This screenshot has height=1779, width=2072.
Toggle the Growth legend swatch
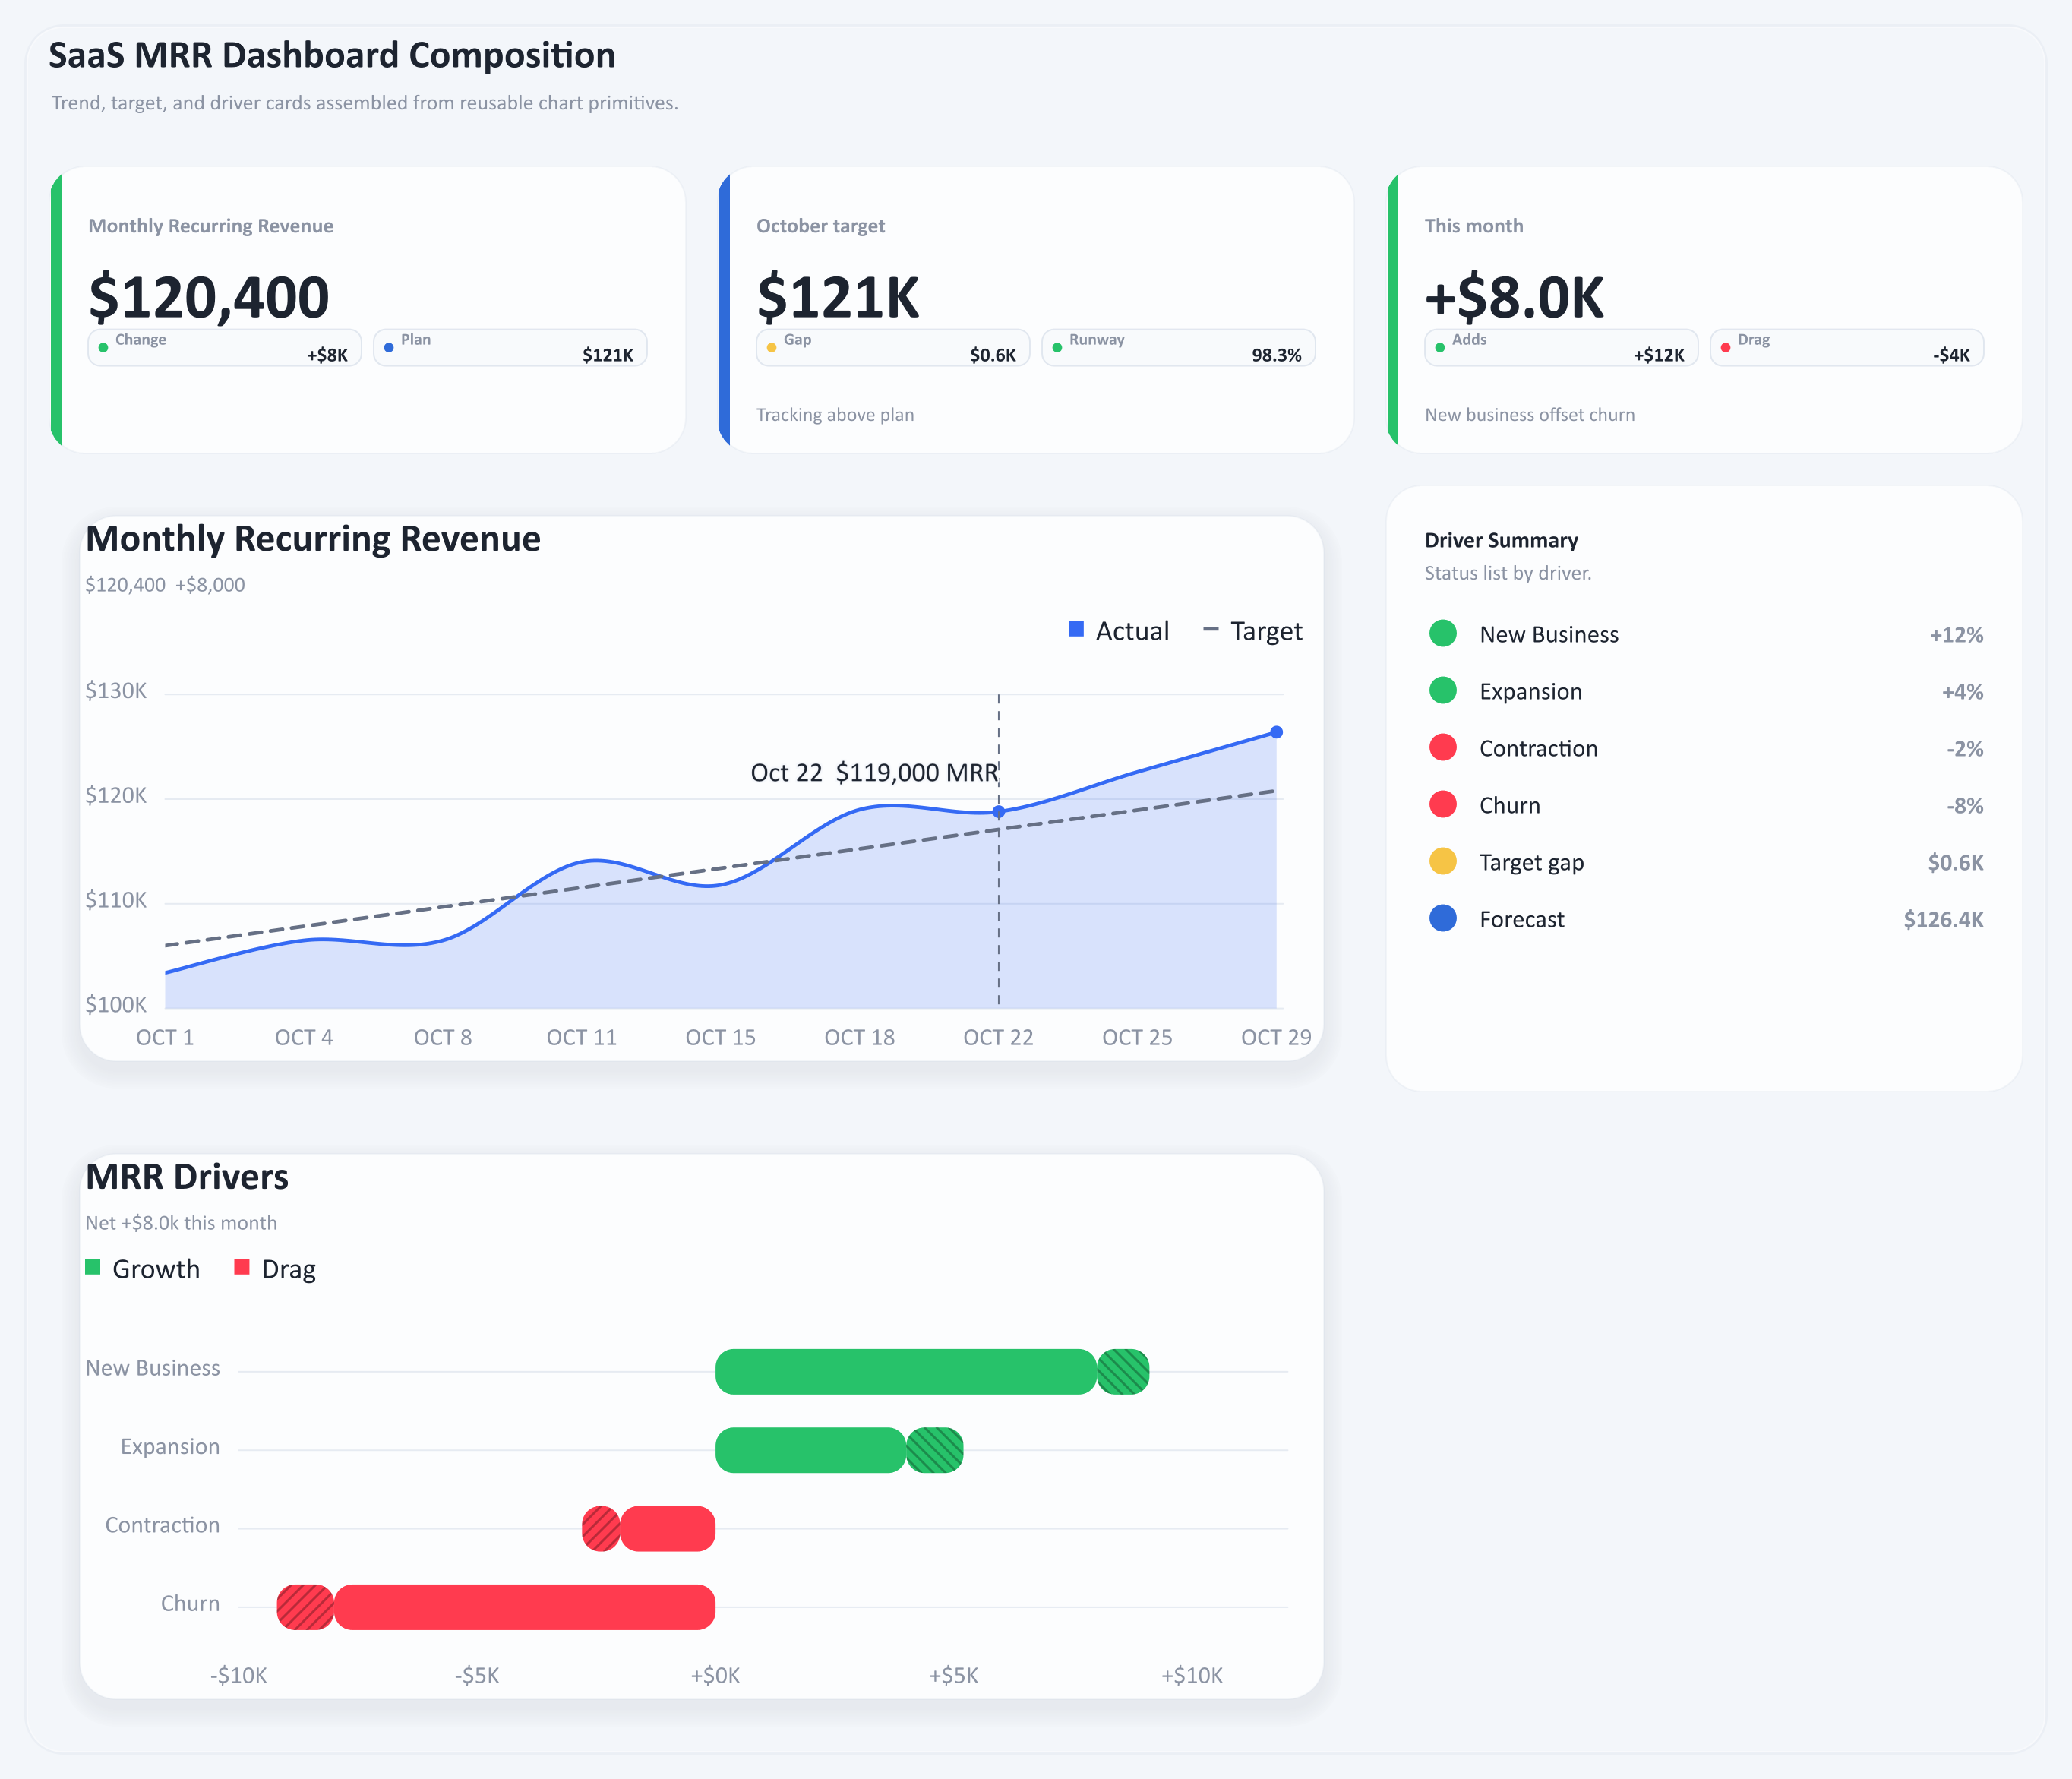point(93,1267)
